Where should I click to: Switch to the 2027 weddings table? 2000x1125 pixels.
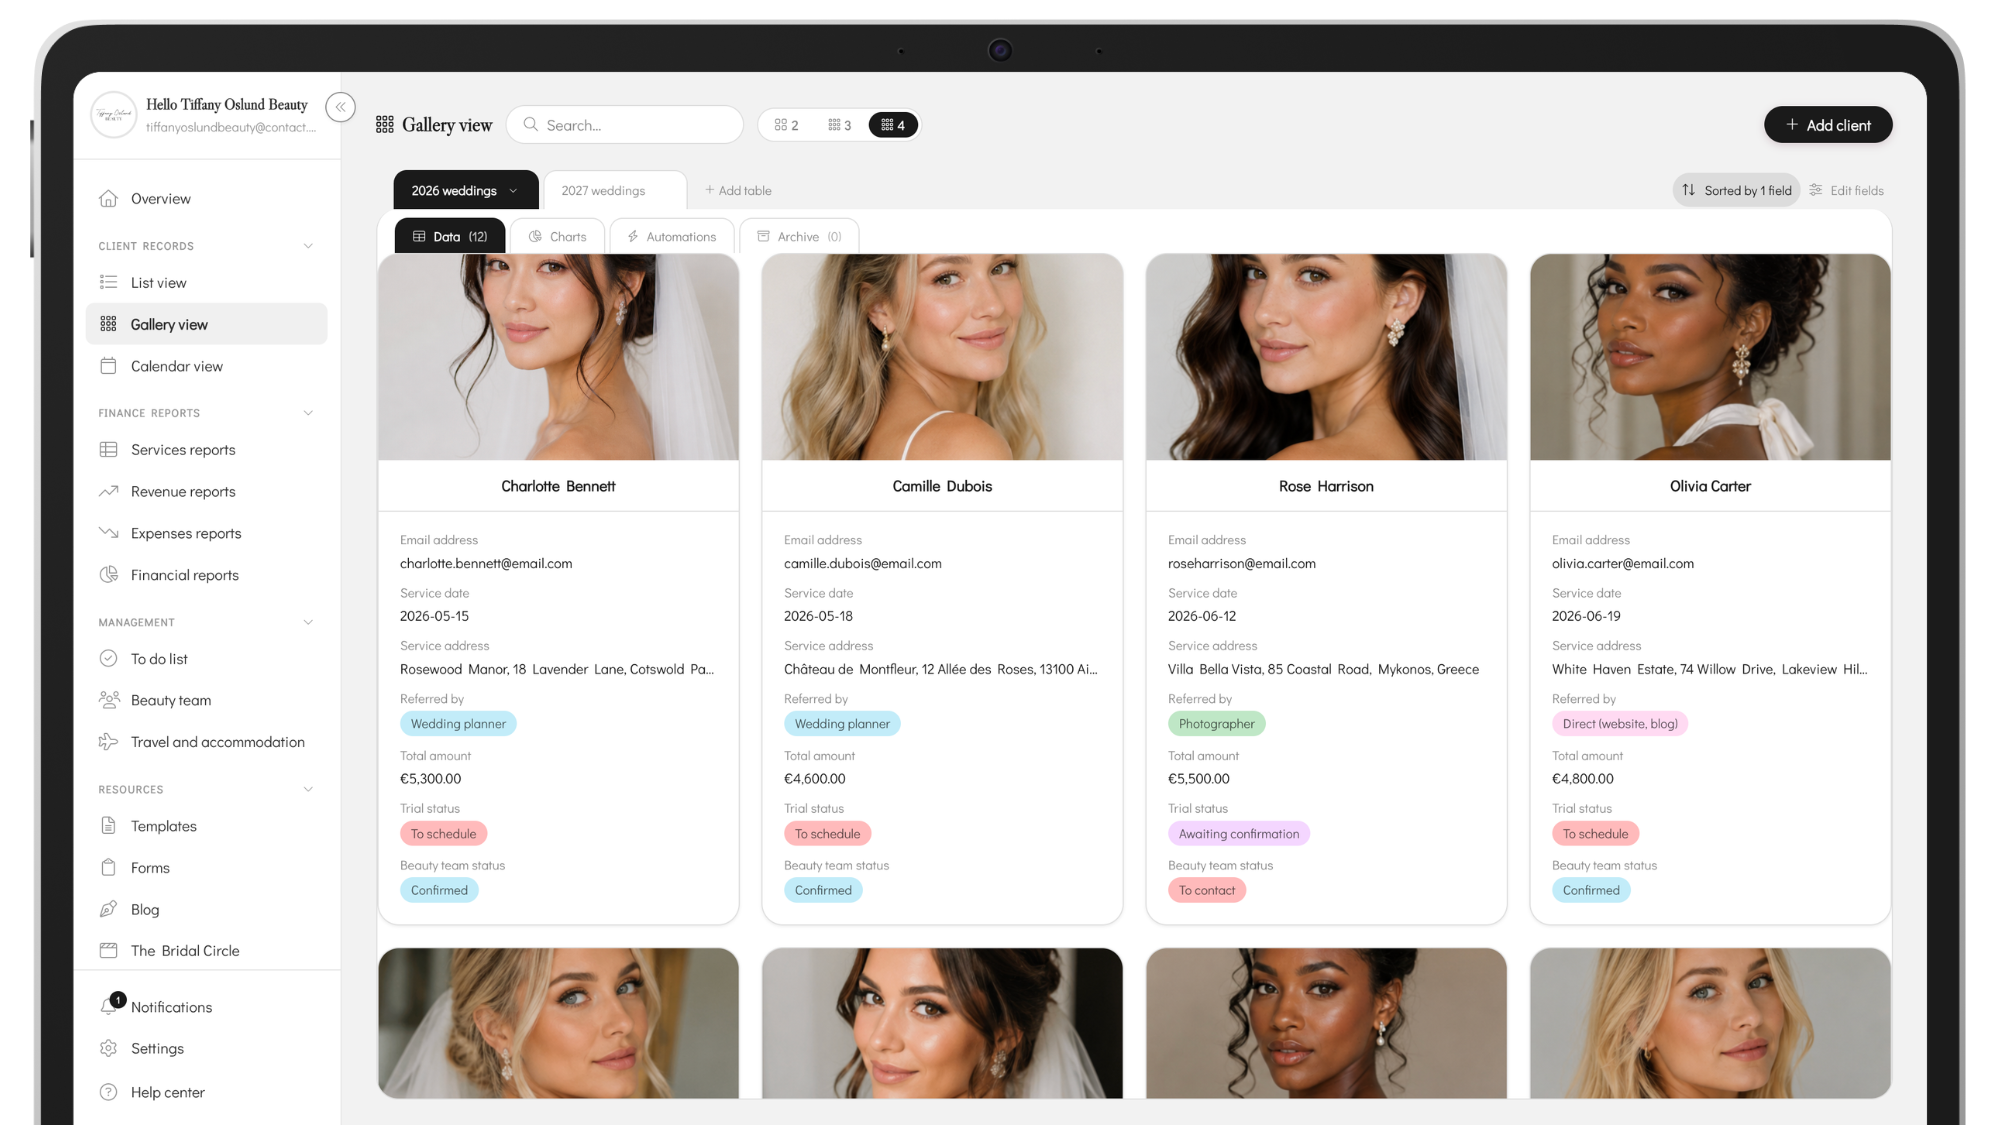(x=614, y=191)
